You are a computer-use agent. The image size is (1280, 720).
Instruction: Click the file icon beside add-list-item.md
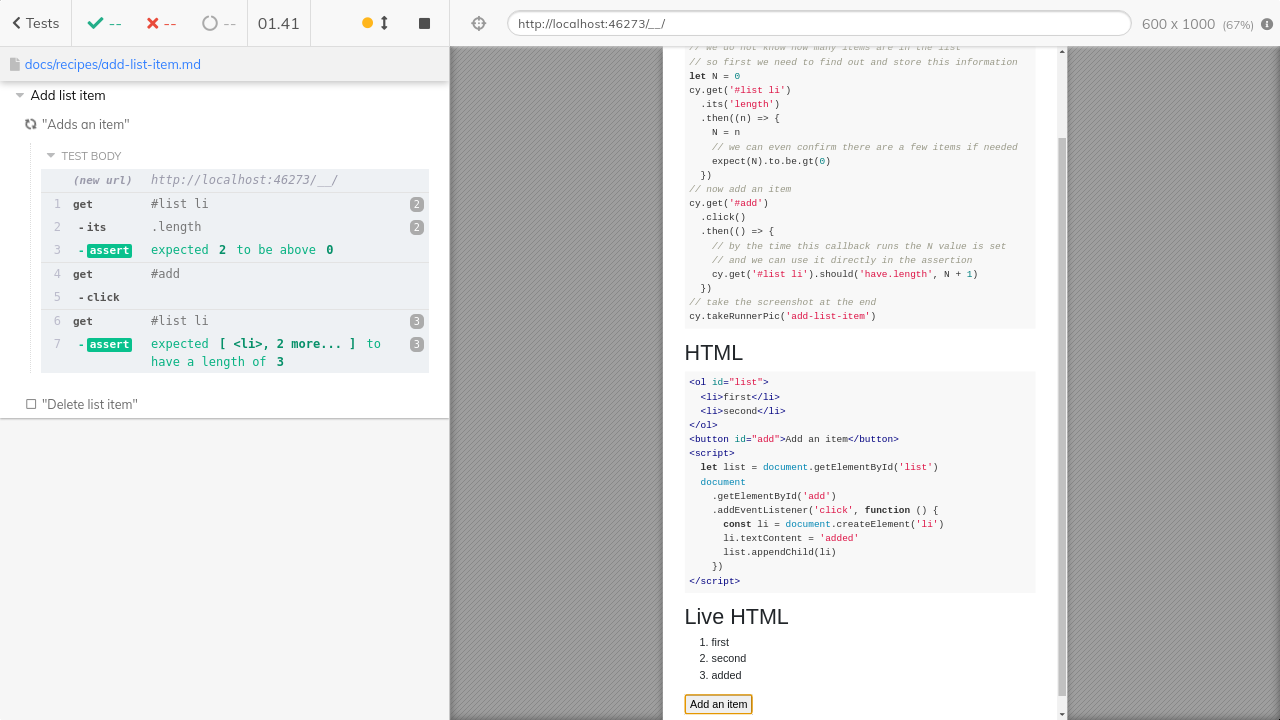pos(15,62)
